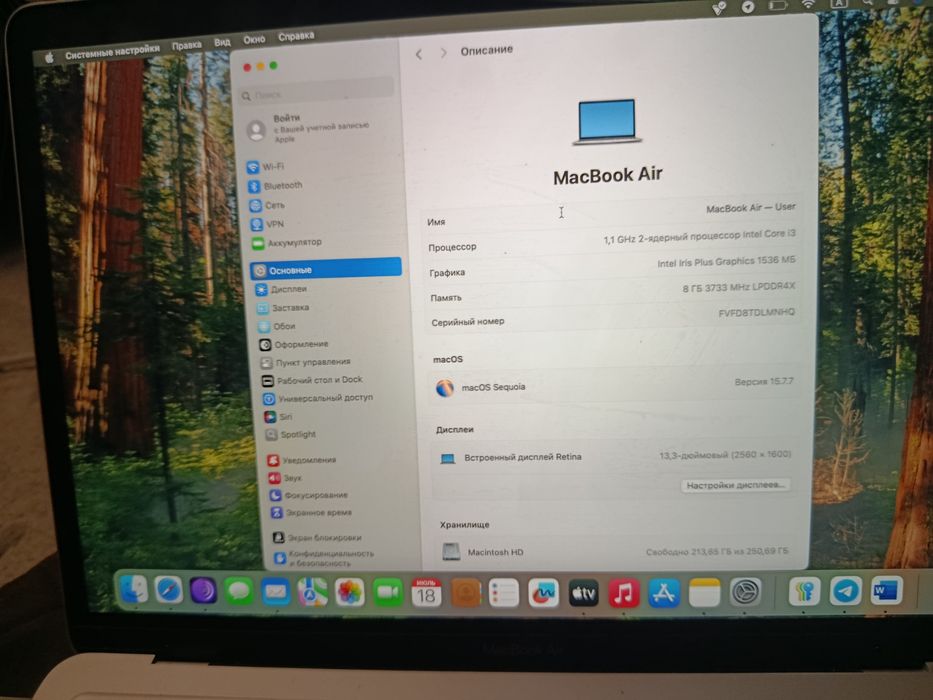The height and width of the screenshot is (700, 933).
Task: Open Mail from the Dock
Action: click(x=275, y=592)
